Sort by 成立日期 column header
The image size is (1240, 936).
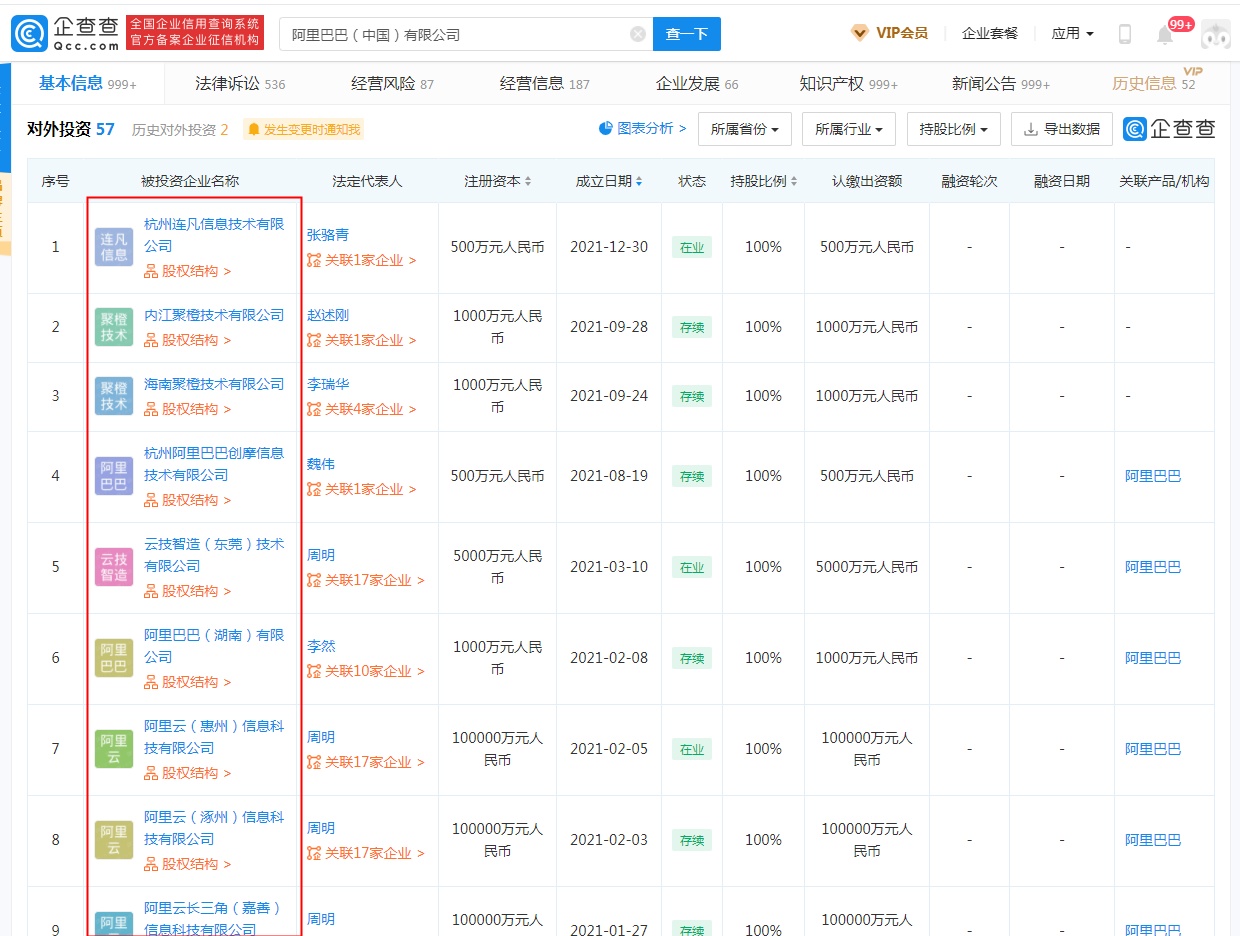point(609,181)
